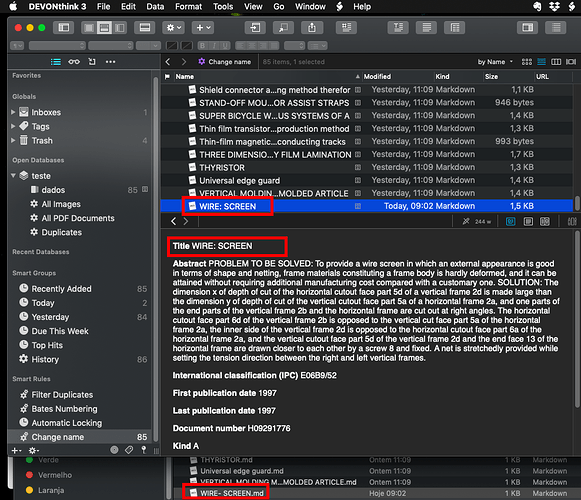Viewport: 581px width, 500px height.
Task: Open the Share toolbar icon
Action: click(x=312, y=28)
